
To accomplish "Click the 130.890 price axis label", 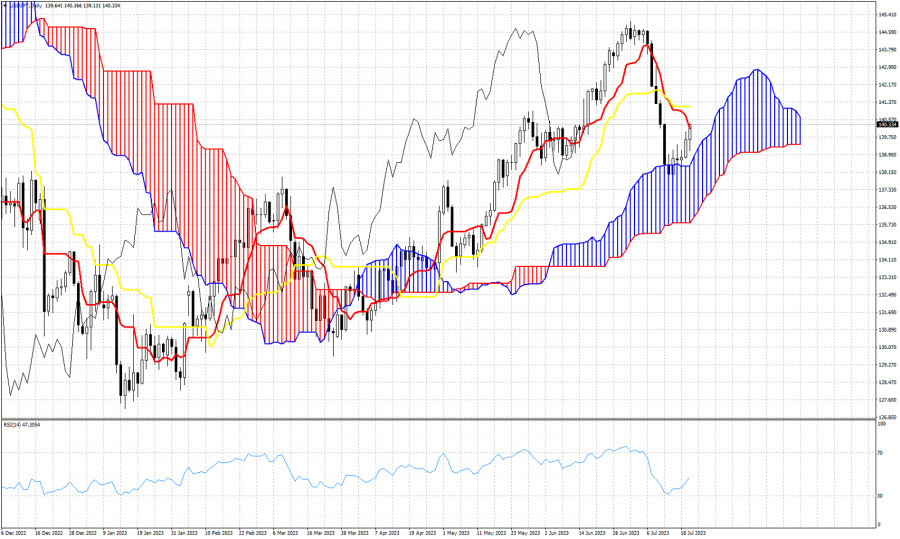I will point(887,330).
